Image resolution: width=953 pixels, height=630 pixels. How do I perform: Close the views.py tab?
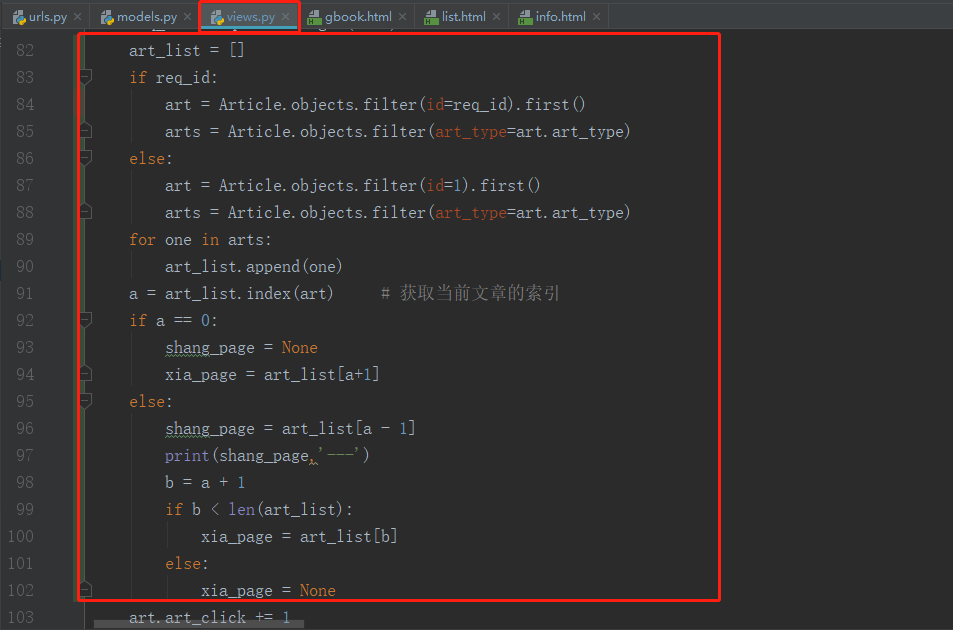[286, 17]
